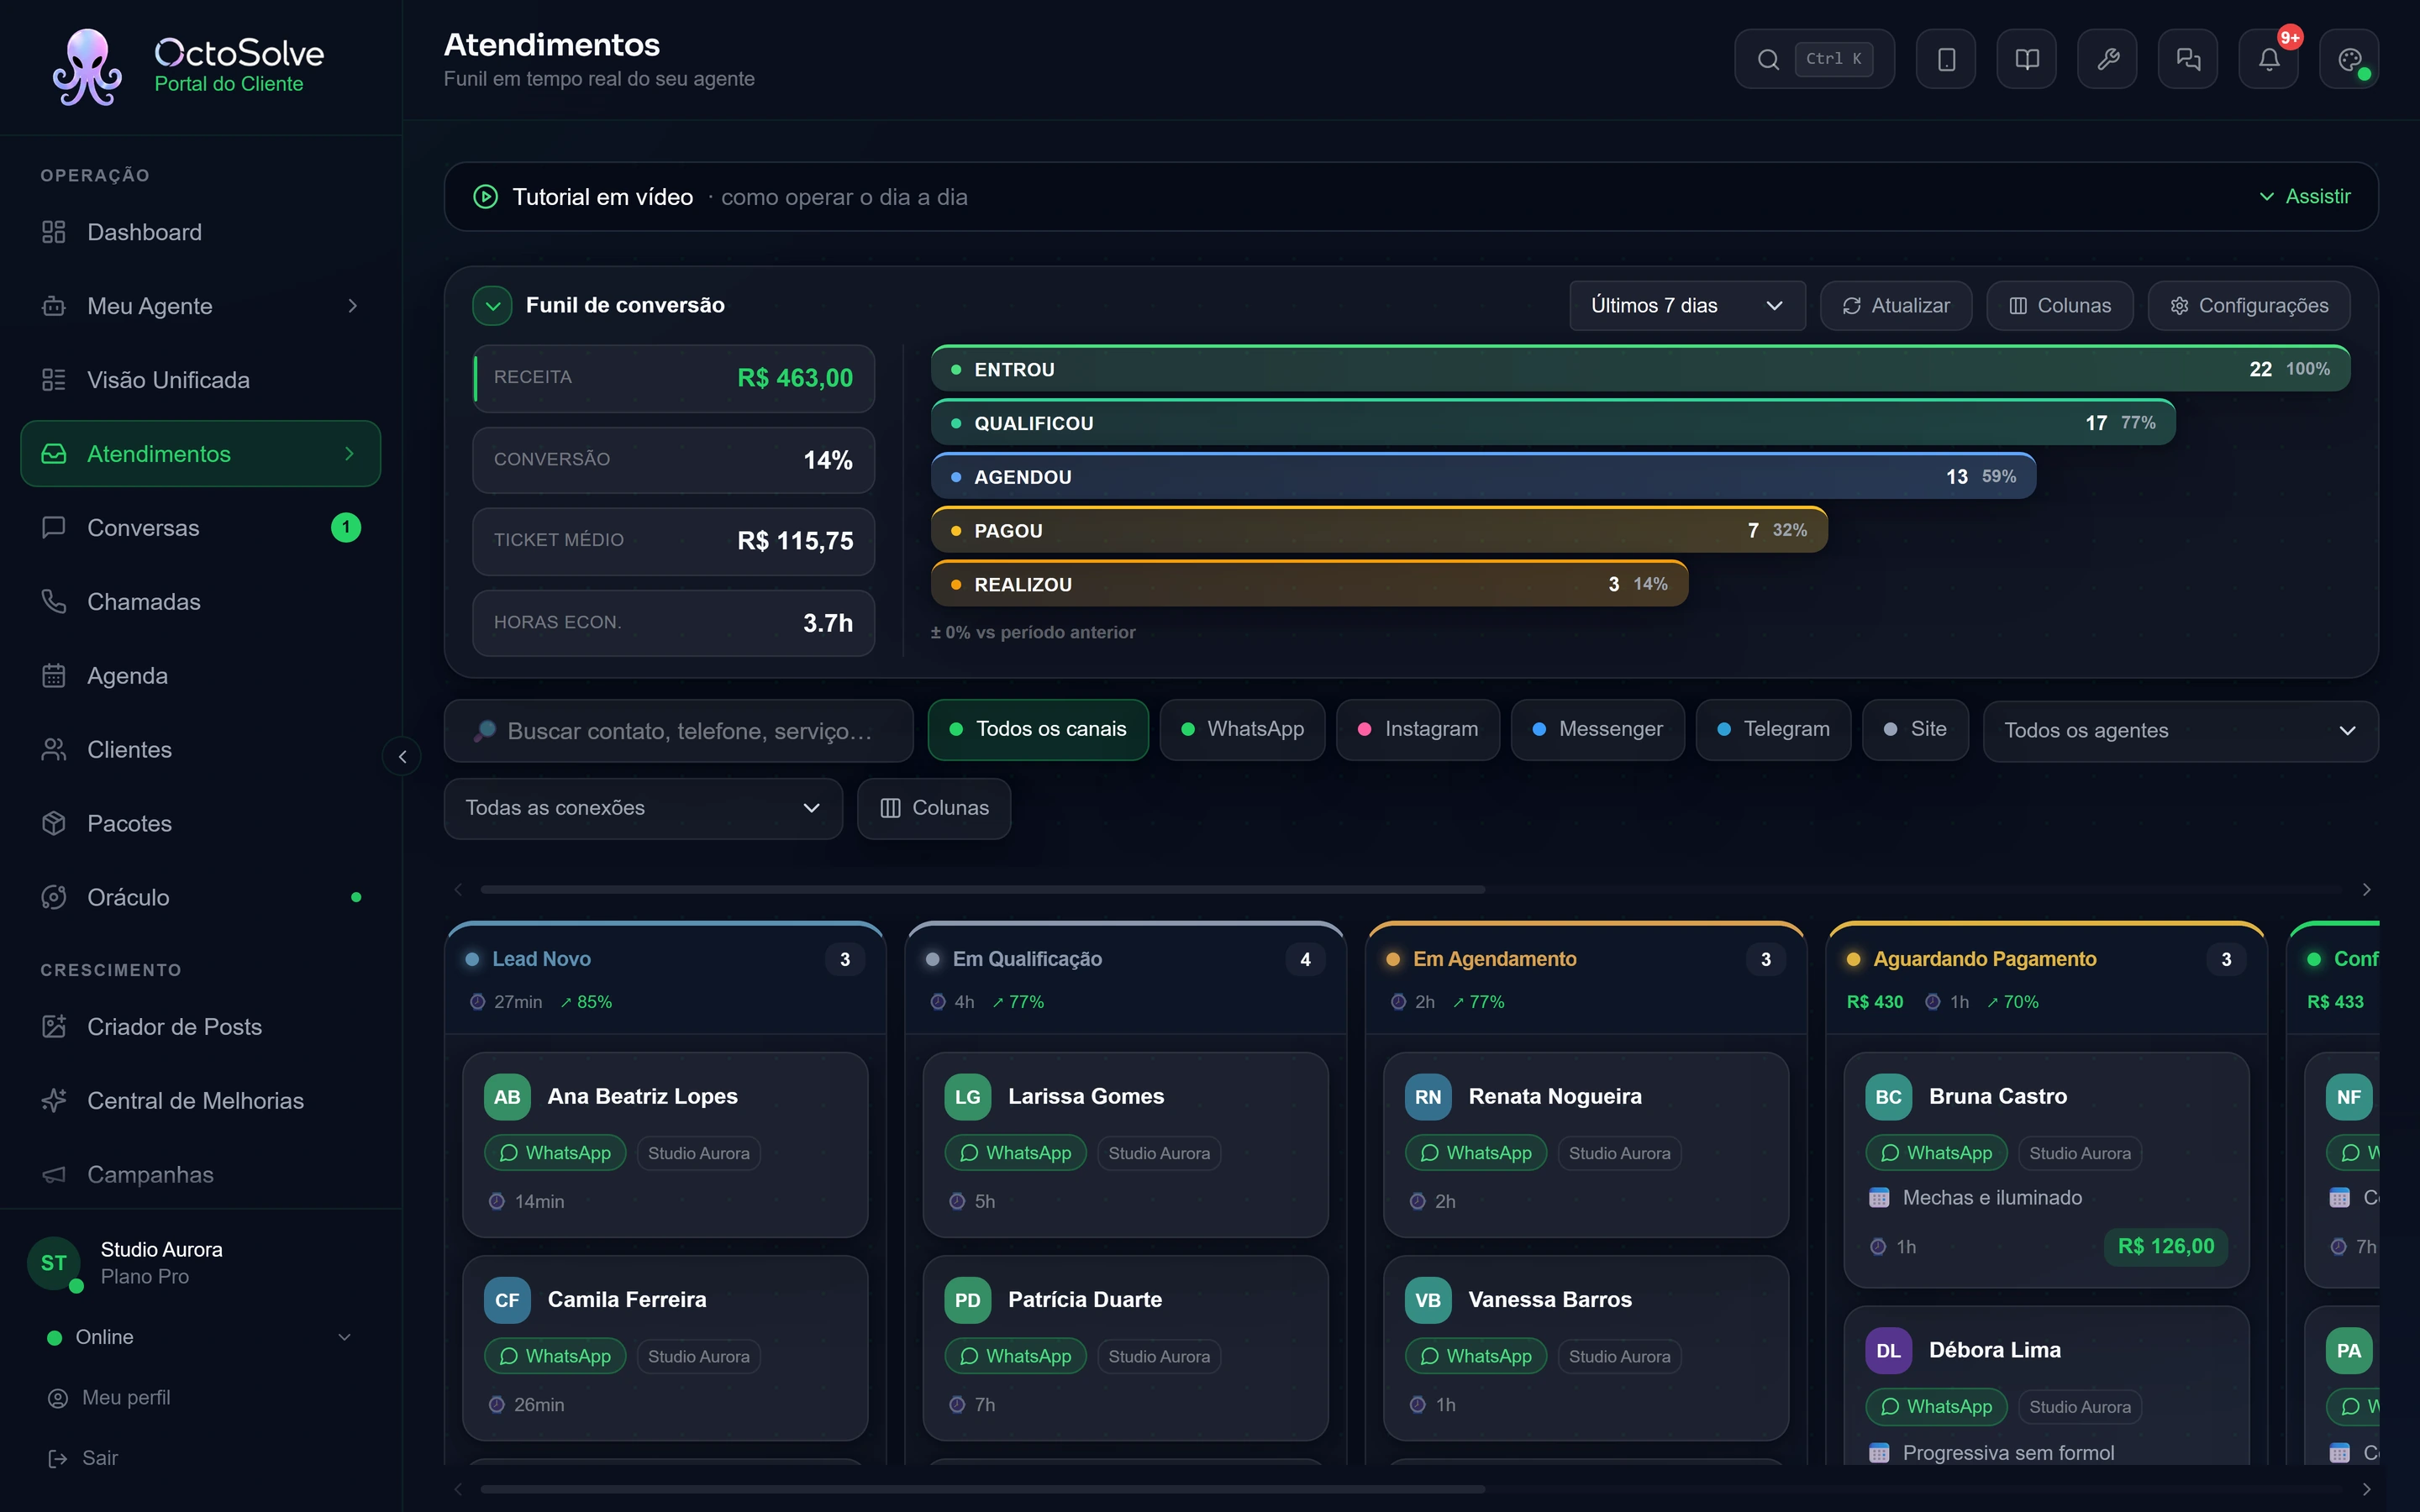This screenshot has height=1512, width=2420.
Task: Open the chat messages icon in header
Action: (2187, 59)
